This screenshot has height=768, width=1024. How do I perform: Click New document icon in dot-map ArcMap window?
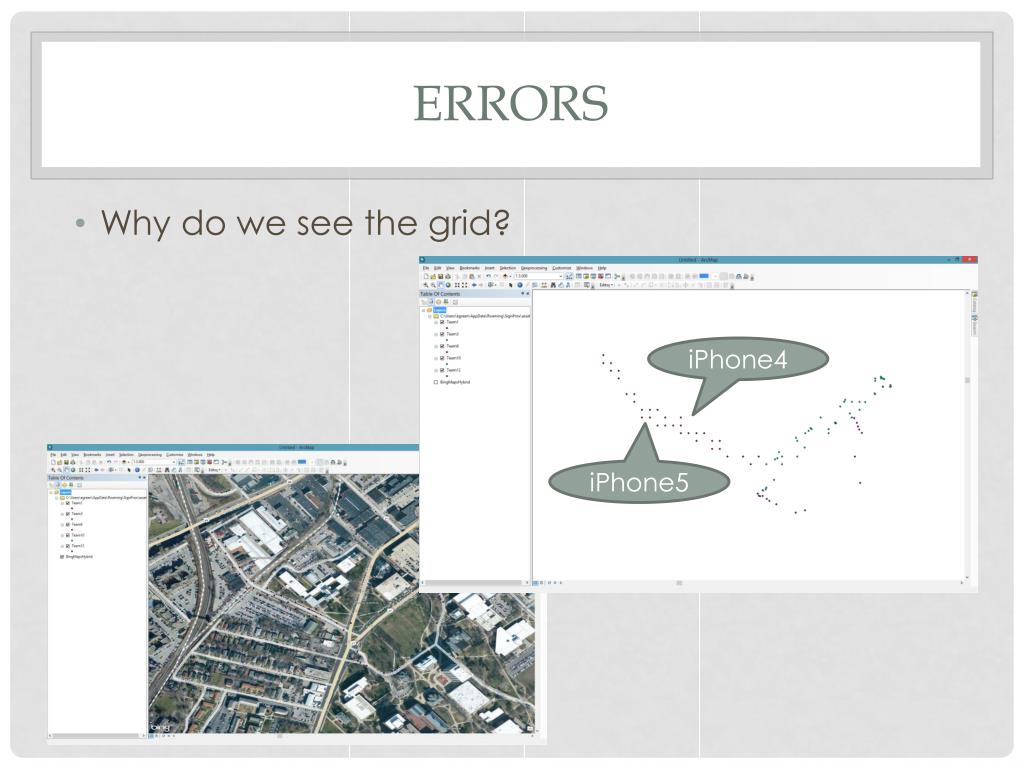coord(426,276)
